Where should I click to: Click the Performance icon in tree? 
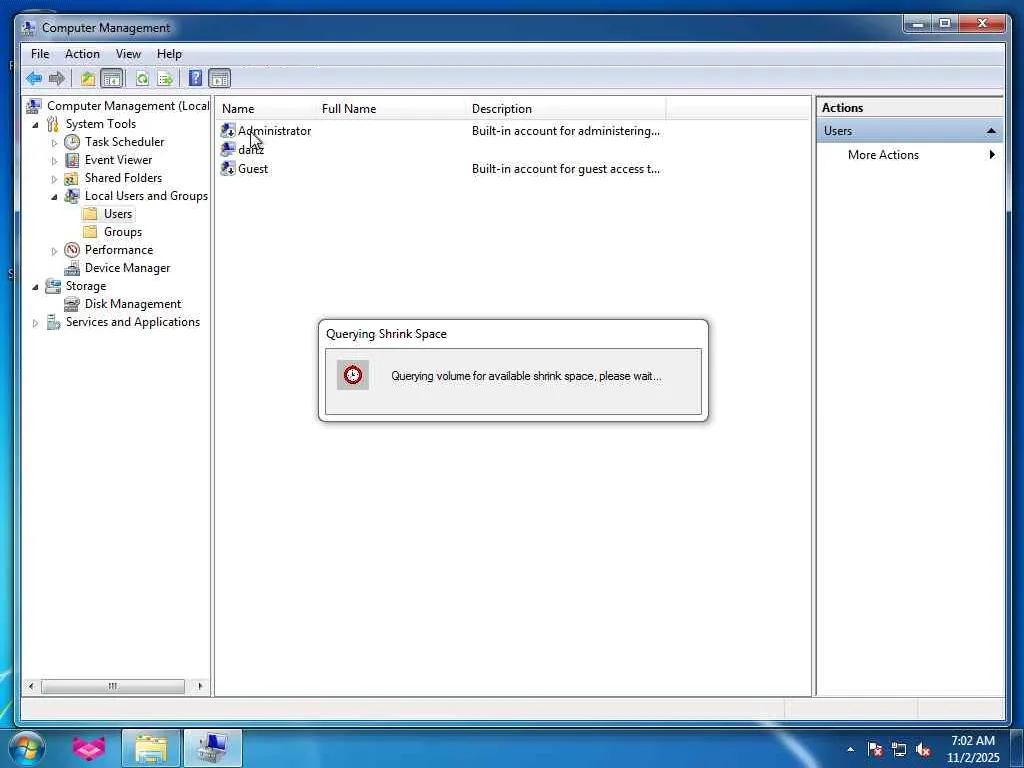click(x=72, y=250)
